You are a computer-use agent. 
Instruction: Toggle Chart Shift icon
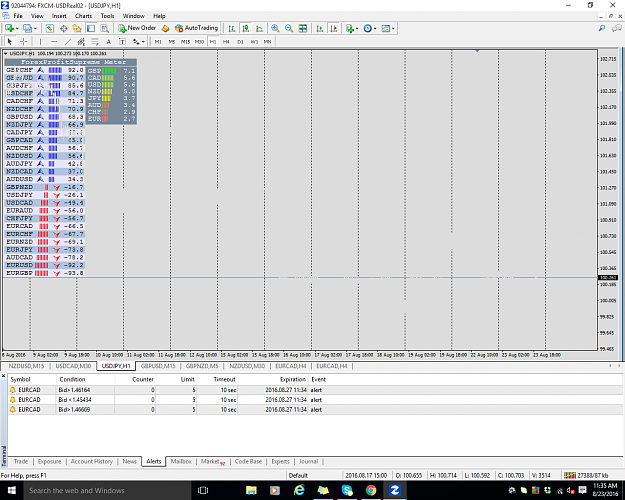[334, 28]
